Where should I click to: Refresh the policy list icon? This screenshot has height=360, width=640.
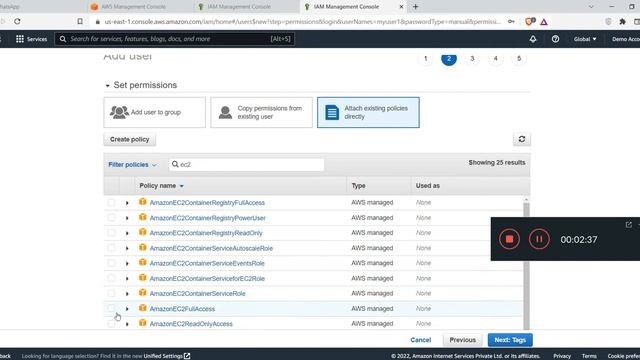click(522, 139)
